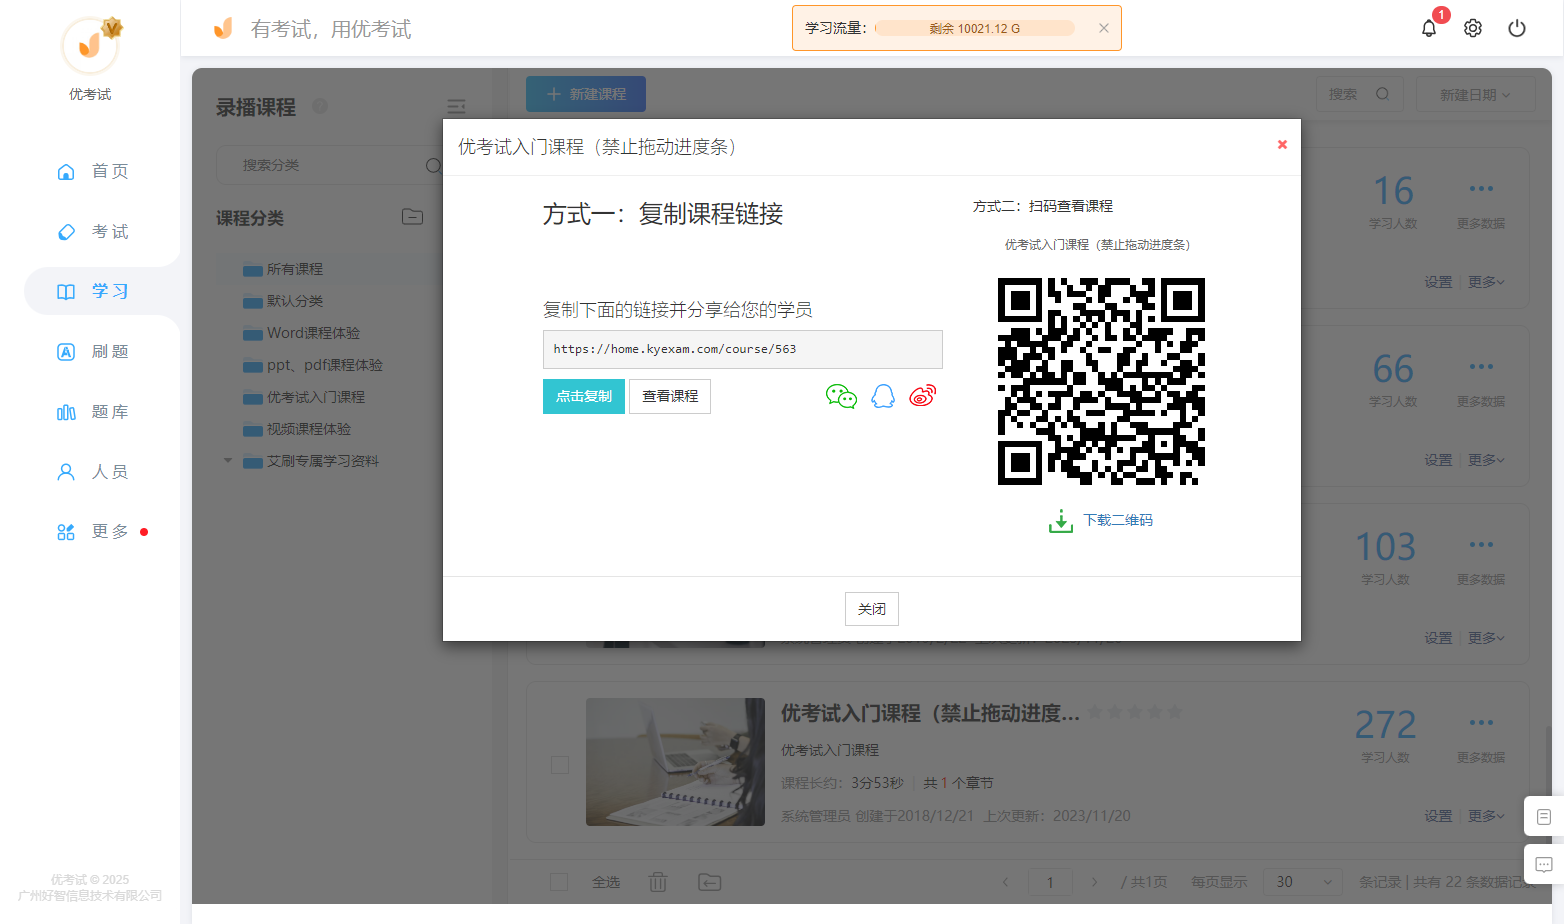Dismiss the learning traffic banner
Viewport: 1564px width, 924px height.
[x=1104, y=28]
